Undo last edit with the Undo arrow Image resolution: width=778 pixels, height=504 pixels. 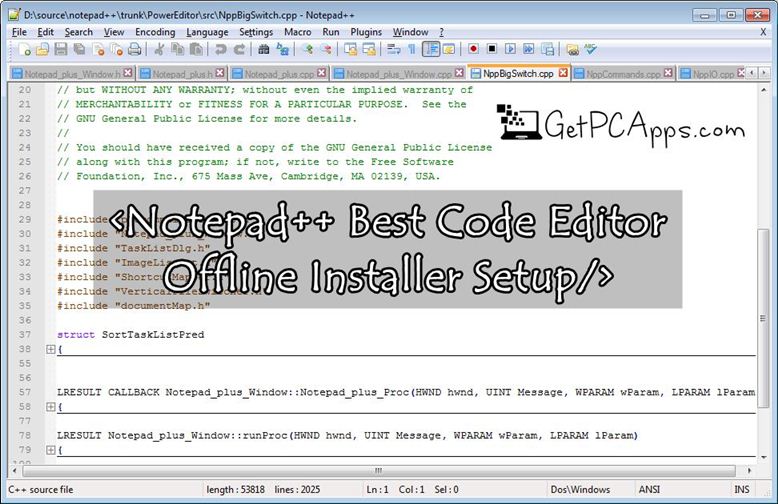pos(220,49)
